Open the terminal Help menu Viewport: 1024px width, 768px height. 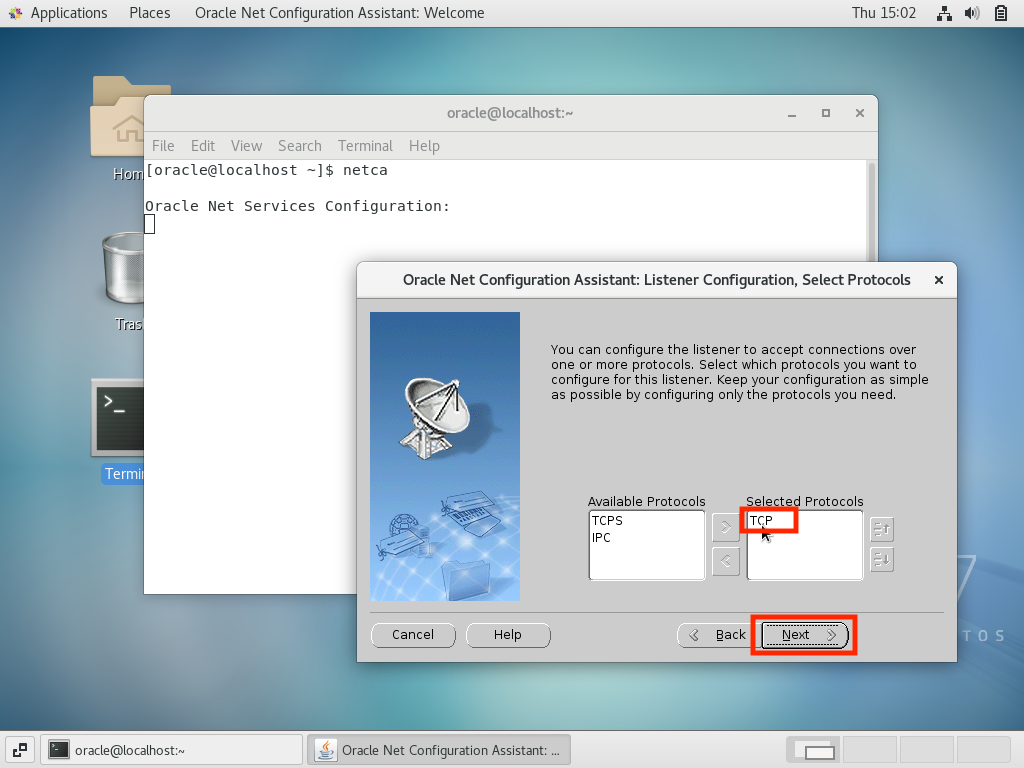point(424,146)
